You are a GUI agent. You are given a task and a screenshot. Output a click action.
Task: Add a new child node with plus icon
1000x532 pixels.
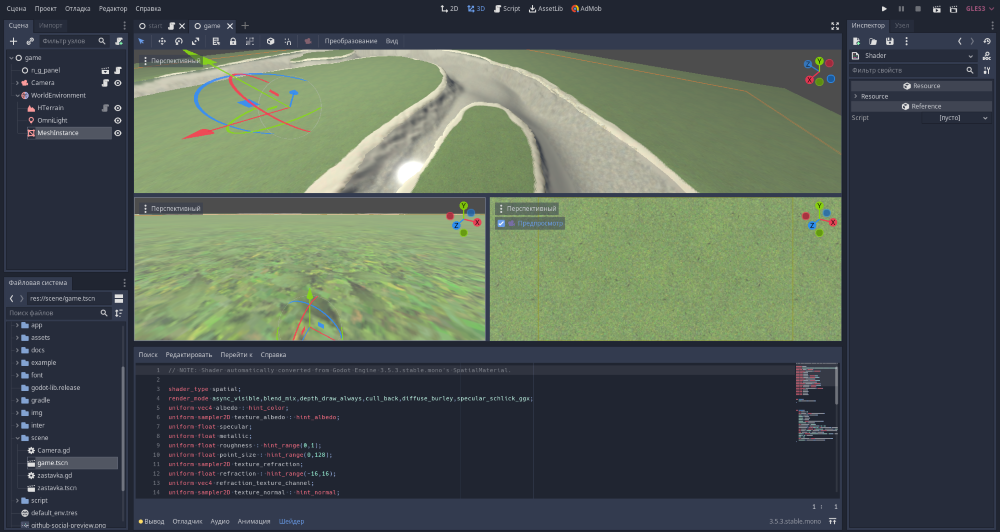click(13, 41)
